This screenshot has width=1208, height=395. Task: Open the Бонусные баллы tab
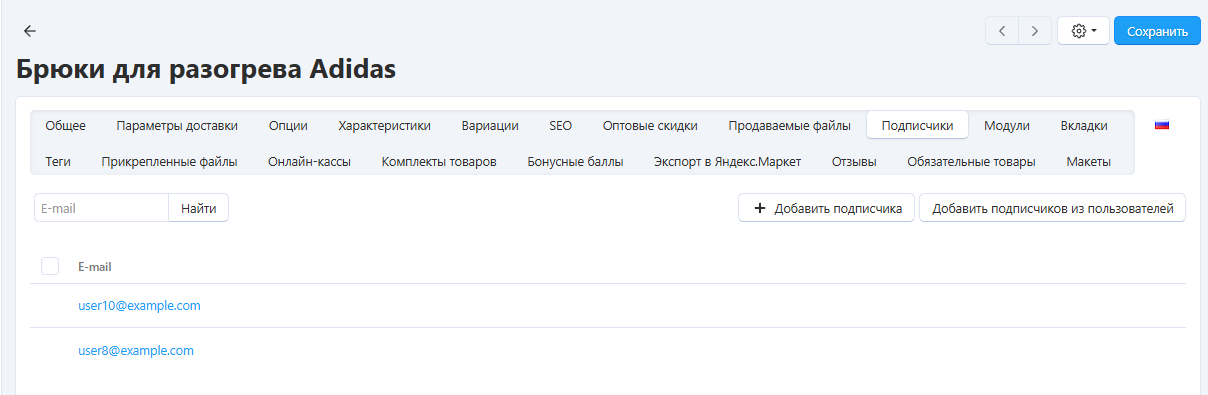coord(575,161)
